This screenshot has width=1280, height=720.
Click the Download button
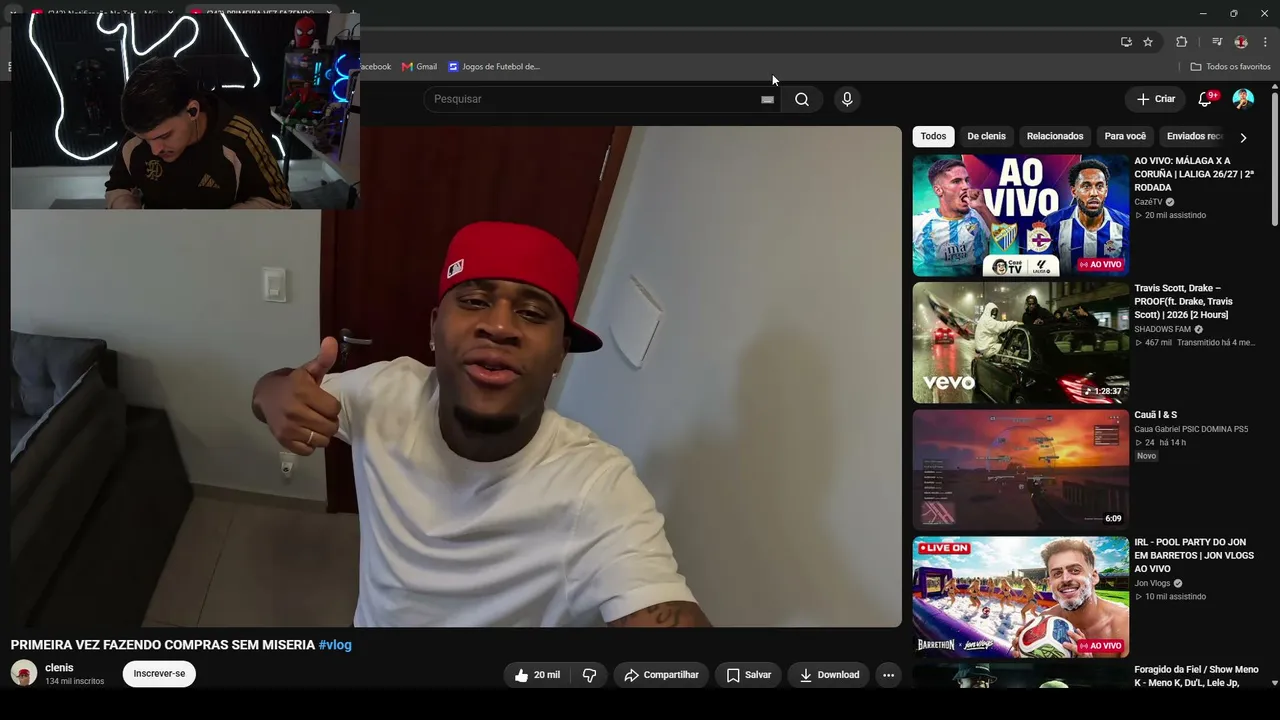click(828, 675)
